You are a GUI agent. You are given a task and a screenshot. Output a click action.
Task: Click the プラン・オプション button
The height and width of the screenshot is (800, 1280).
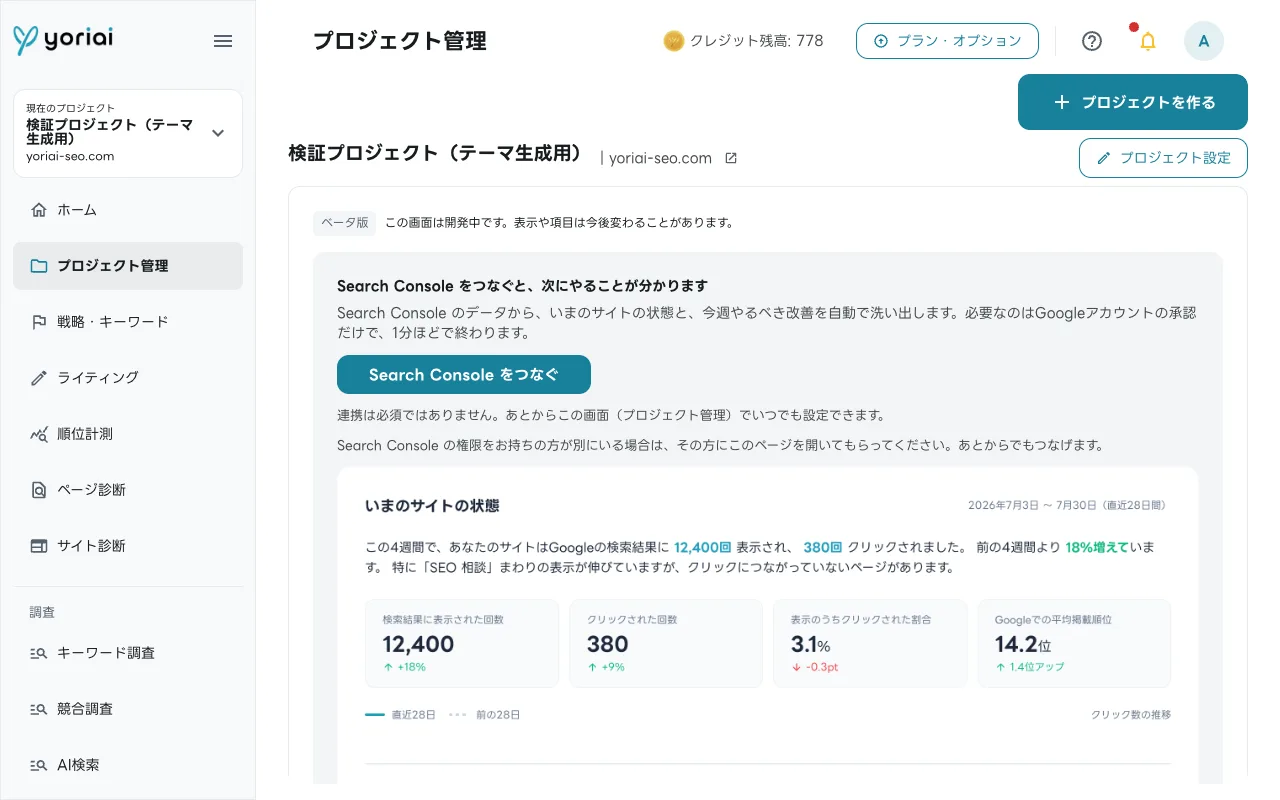(947, 41)
